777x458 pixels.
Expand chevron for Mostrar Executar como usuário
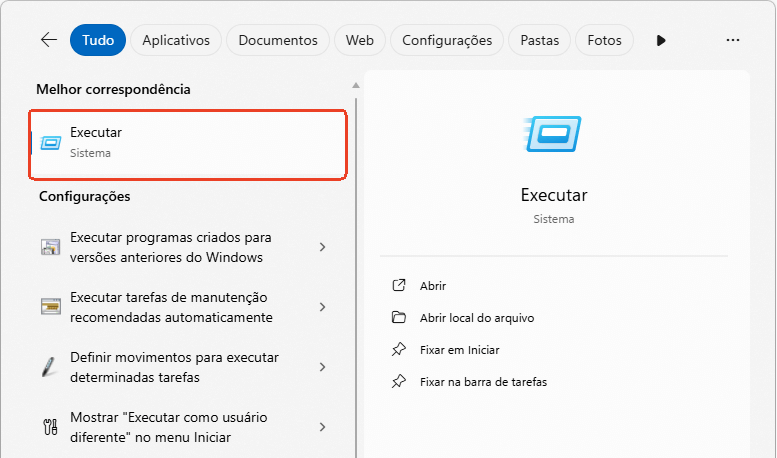pos(323,427)
